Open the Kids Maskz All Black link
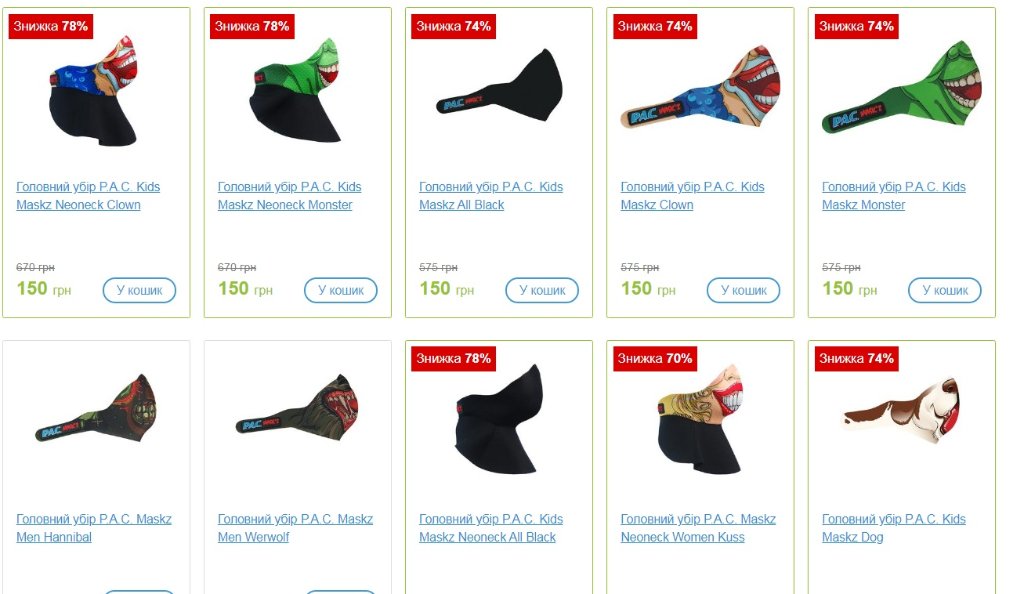1024x594 pixels. [x=491, y=196]
